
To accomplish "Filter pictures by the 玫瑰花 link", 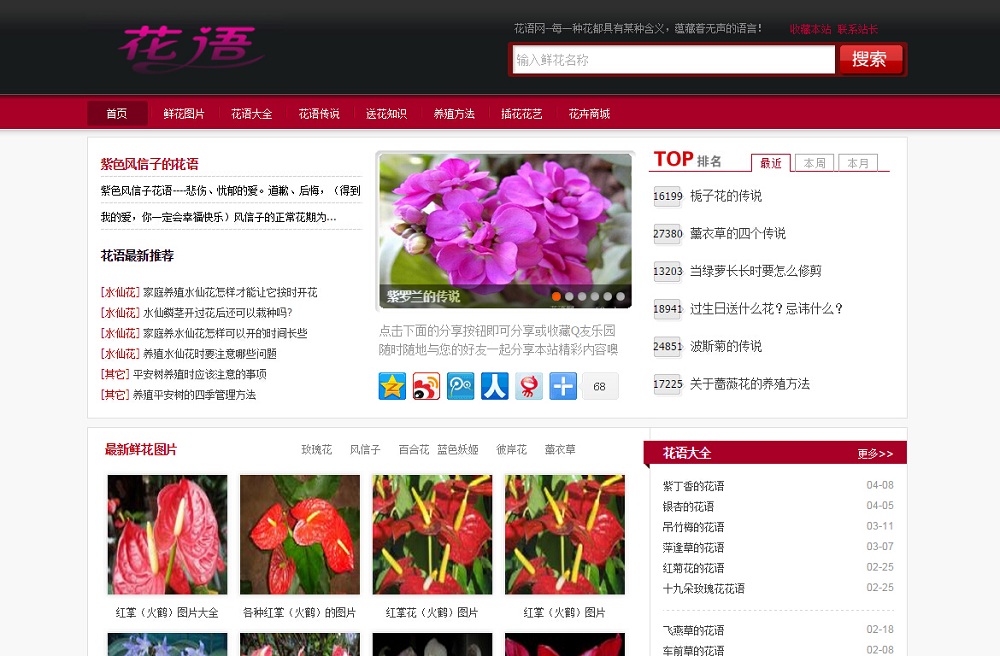I will pyautogui.click(x=317, y=449).
